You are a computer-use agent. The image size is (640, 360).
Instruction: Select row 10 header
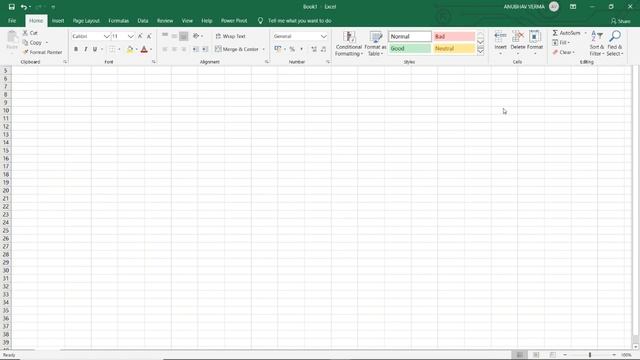[x=6, y=111]
